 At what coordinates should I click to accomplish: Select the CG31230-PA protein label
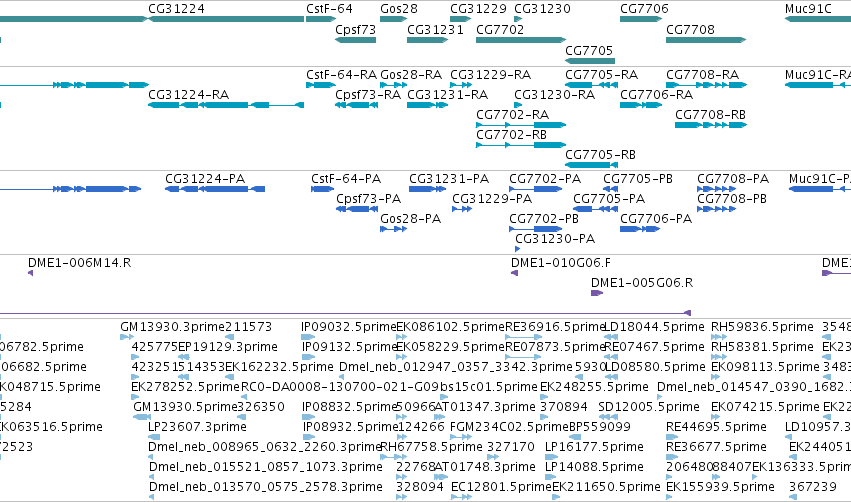click(x=555, y=239)
